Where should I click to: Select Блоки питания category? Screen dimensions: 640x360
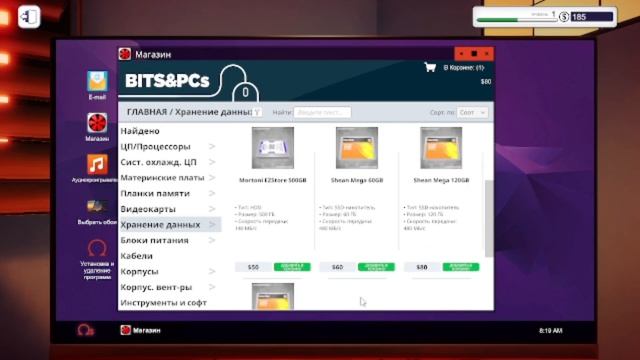tap(154, 240)
